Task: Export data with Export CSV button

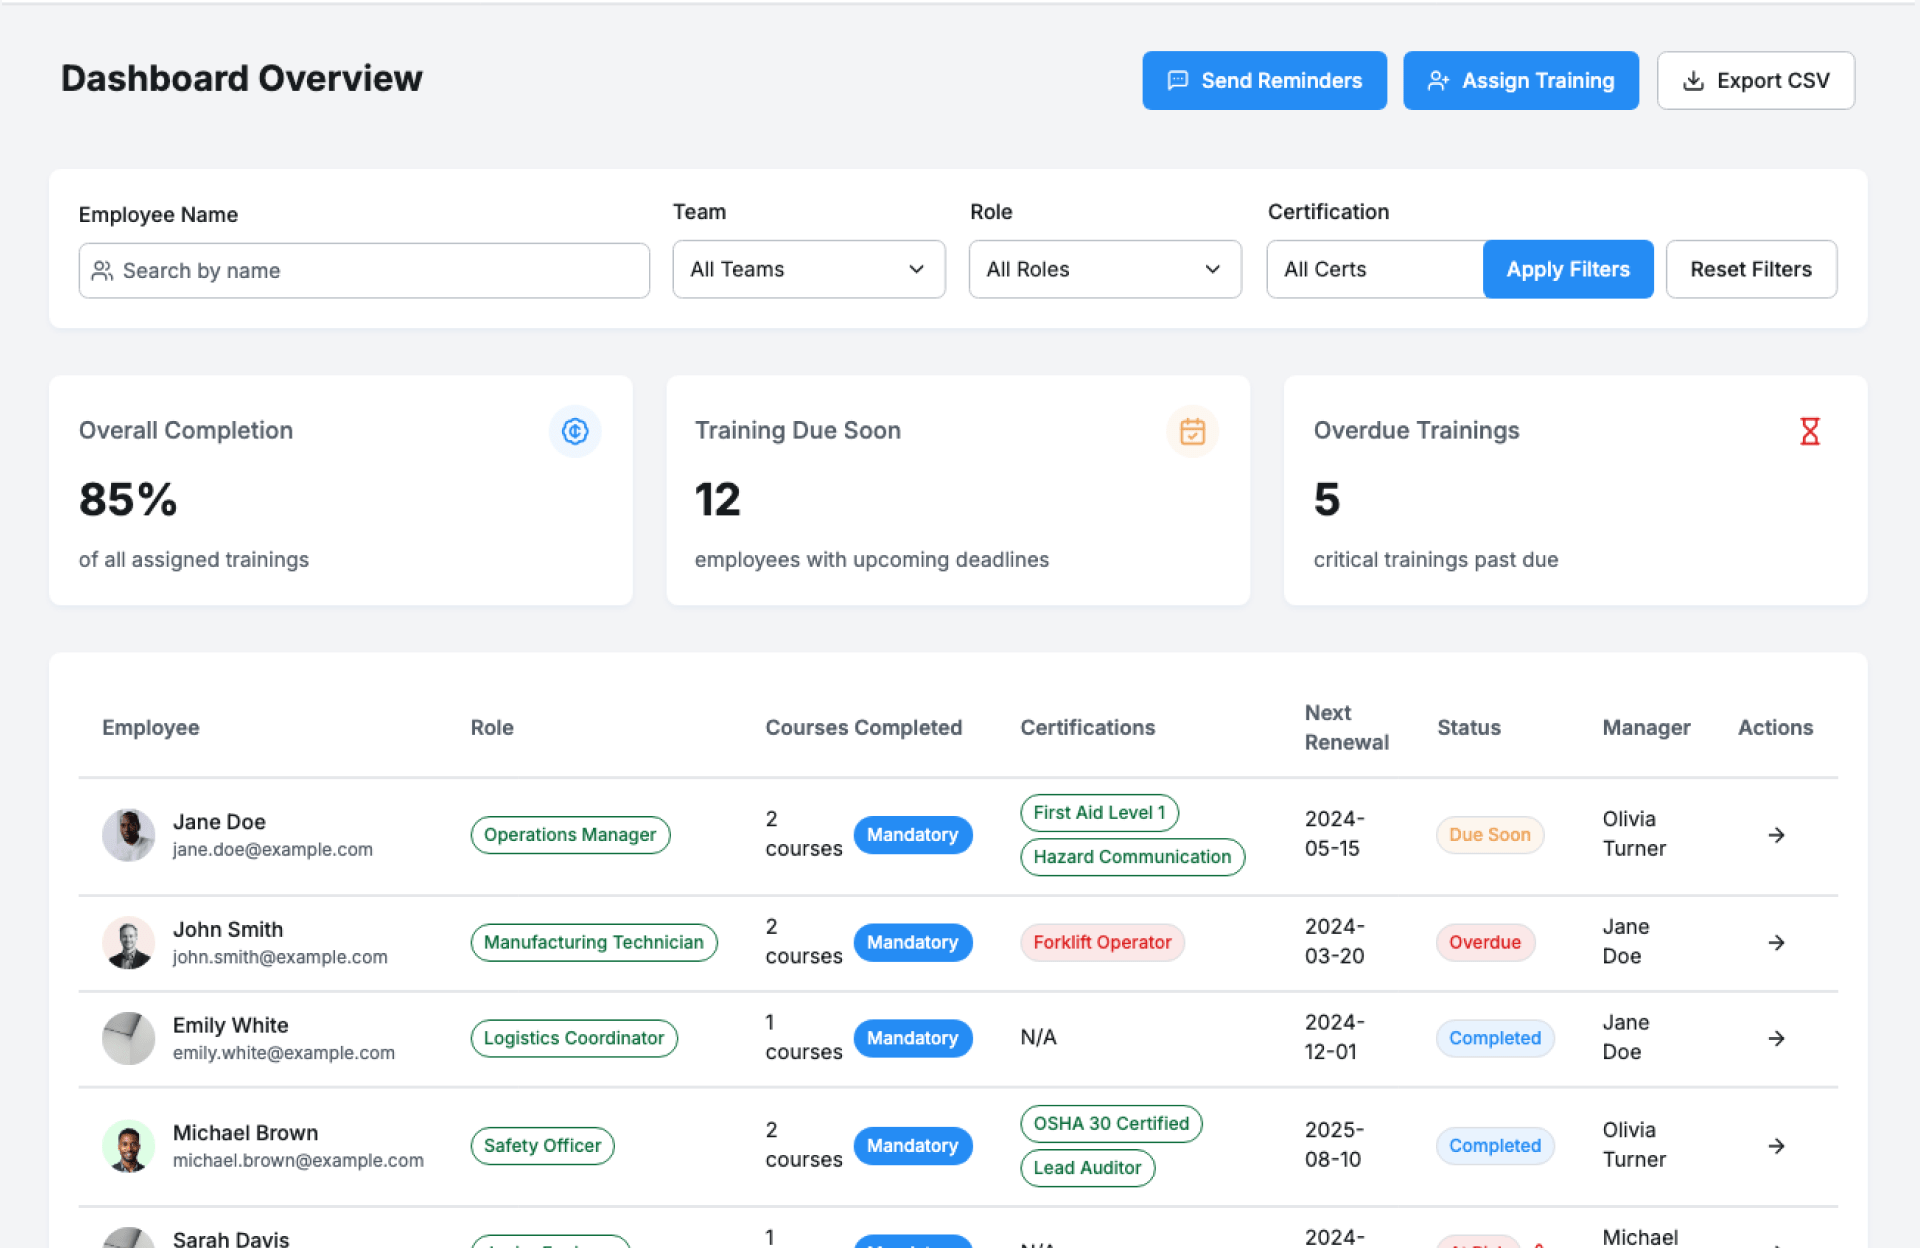Action: coord(1755,81)
